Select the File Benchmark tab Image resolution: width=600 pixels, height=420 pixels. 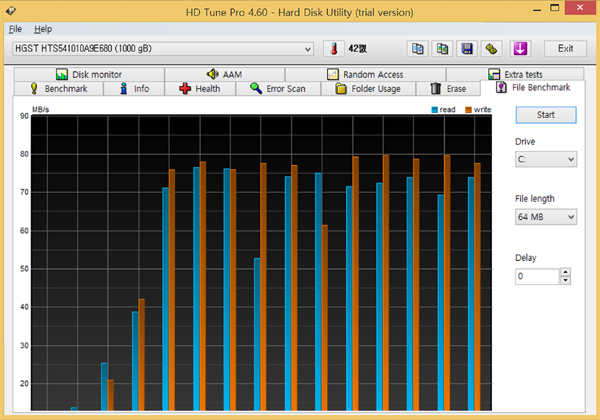[533, 88]
